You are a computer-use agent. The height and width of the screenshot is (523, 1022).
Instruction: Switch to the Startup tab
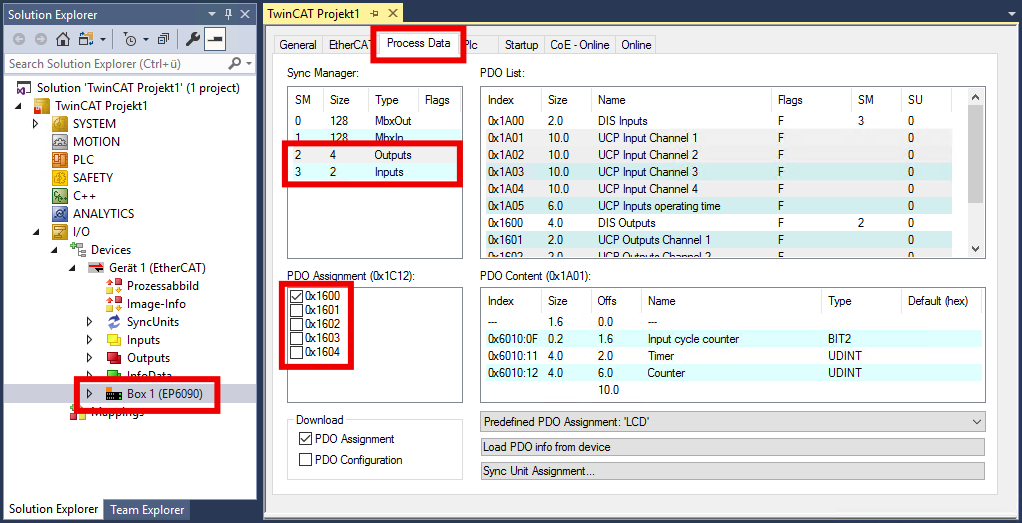pos(521,45)
